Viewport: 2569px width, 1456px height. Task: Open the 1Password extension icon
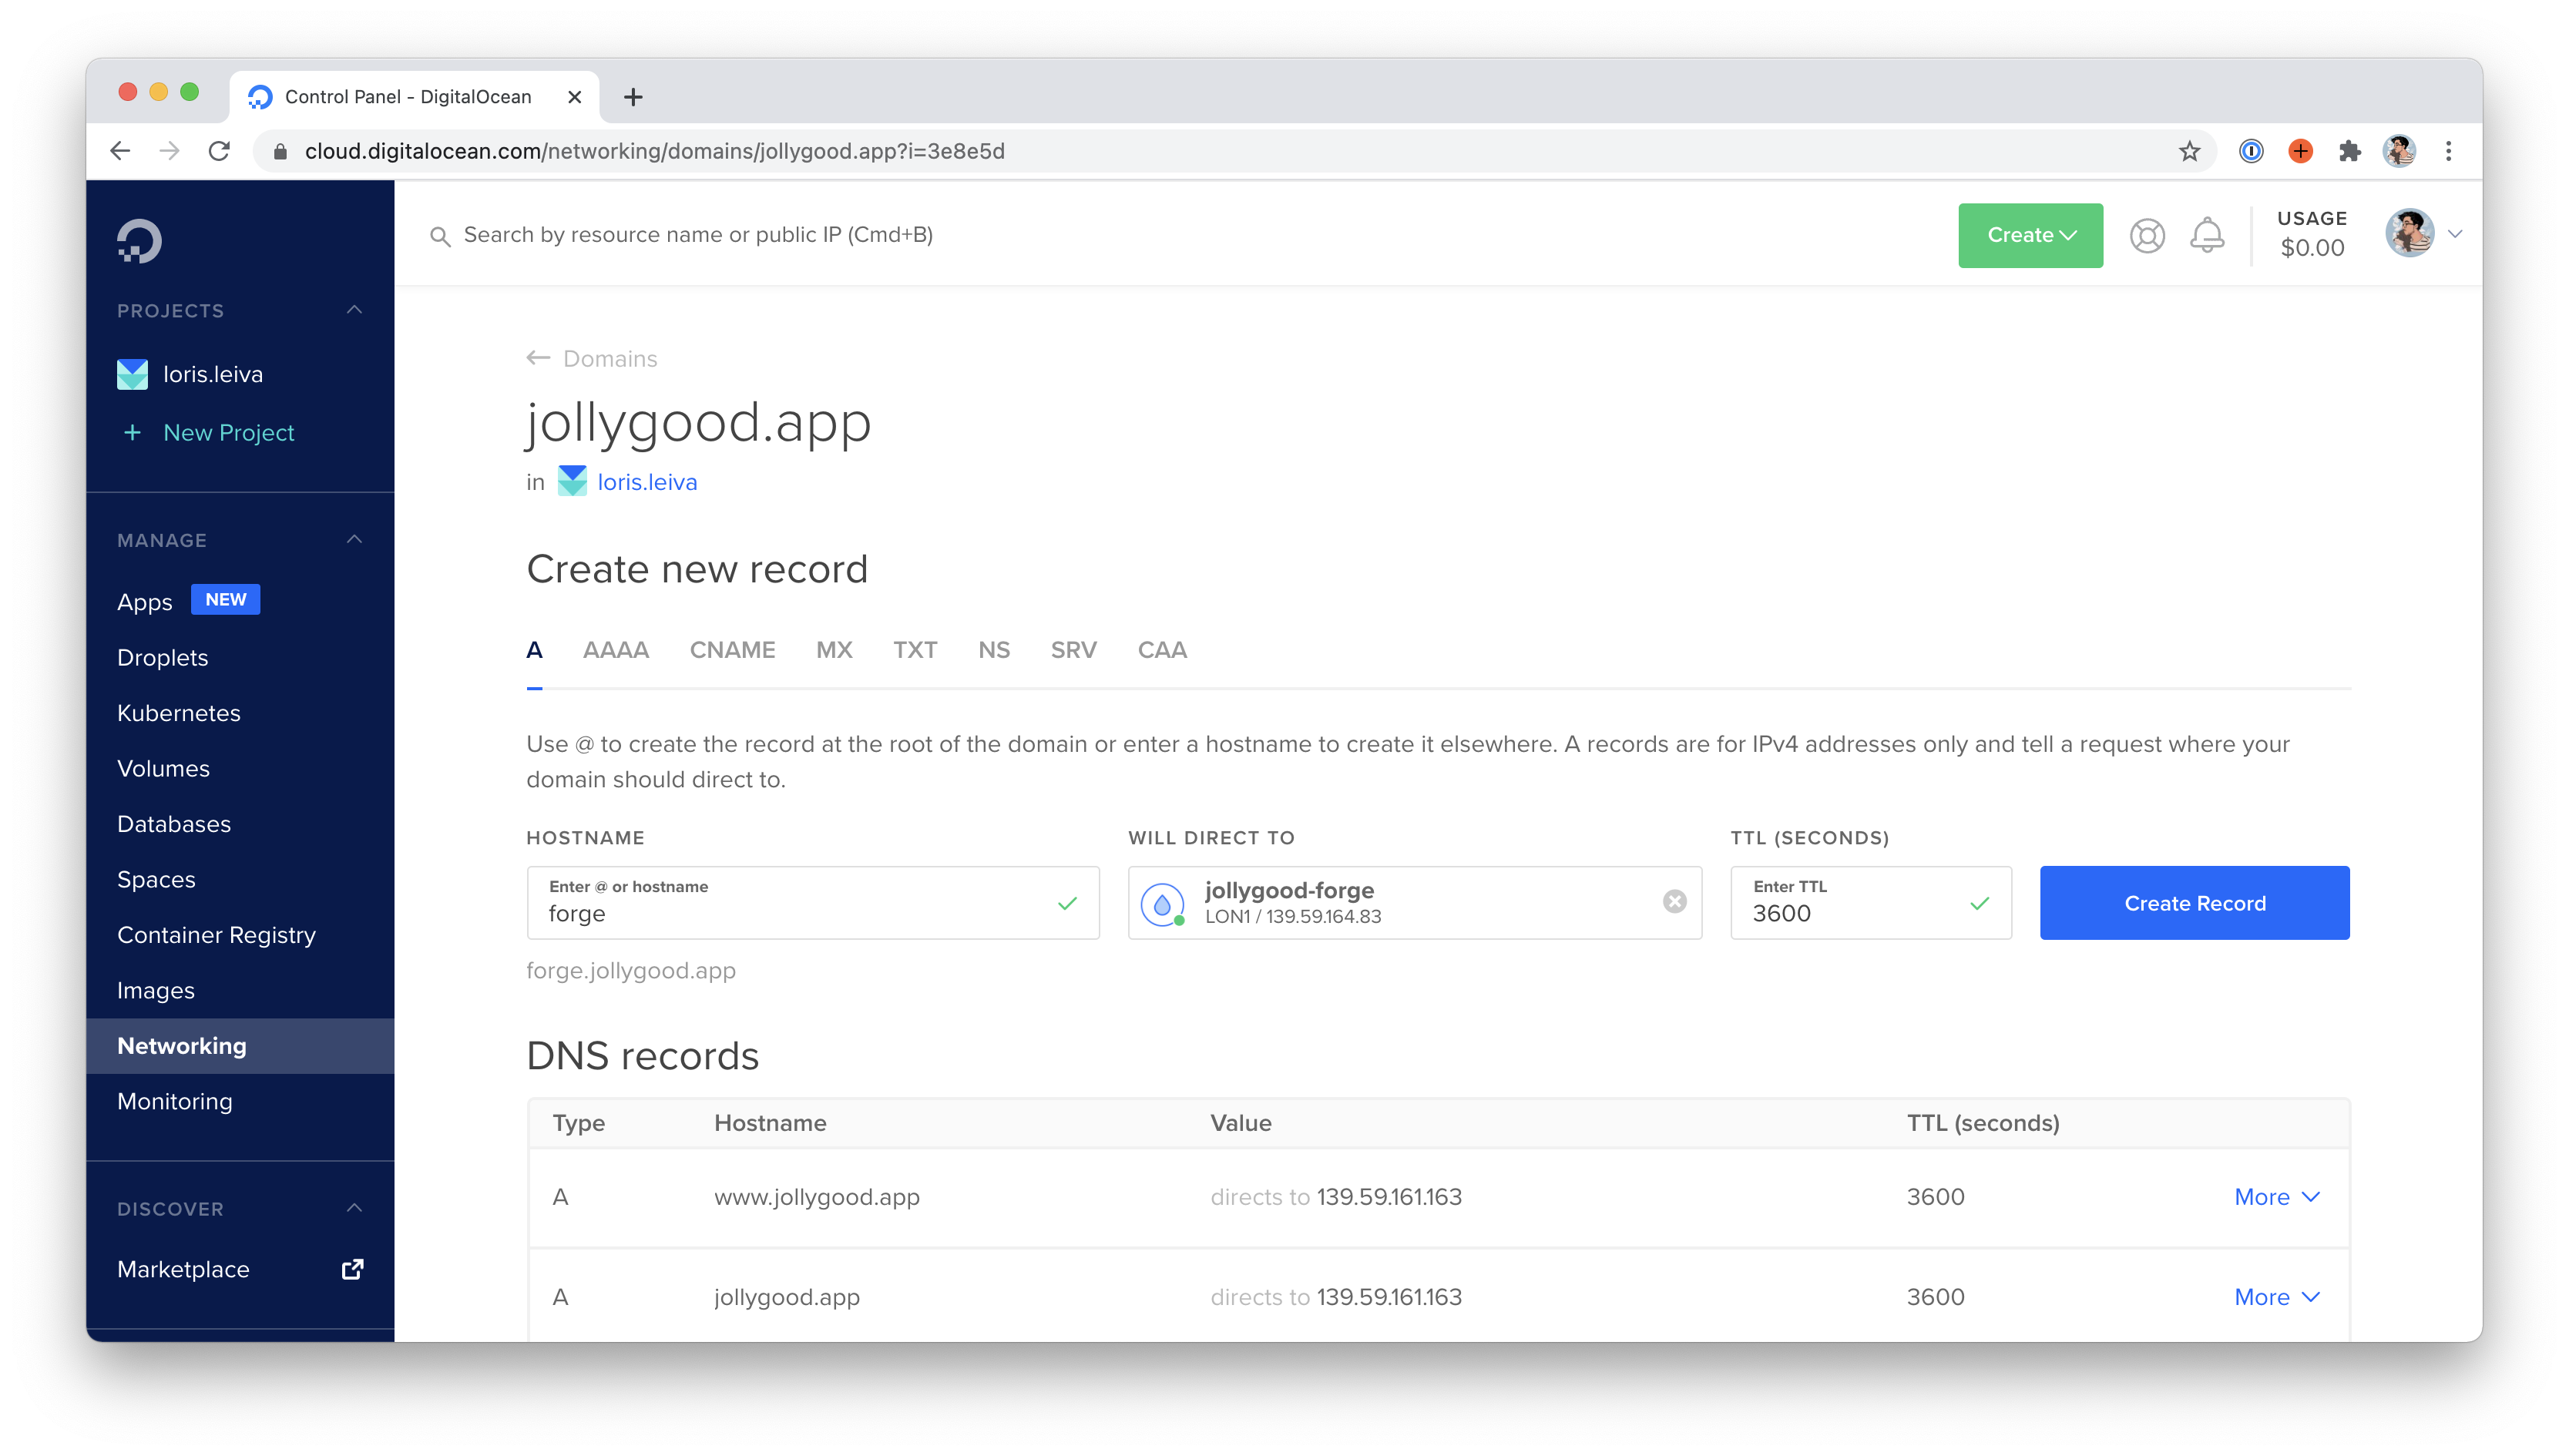pyautogui.click(x=2251, y=151)
